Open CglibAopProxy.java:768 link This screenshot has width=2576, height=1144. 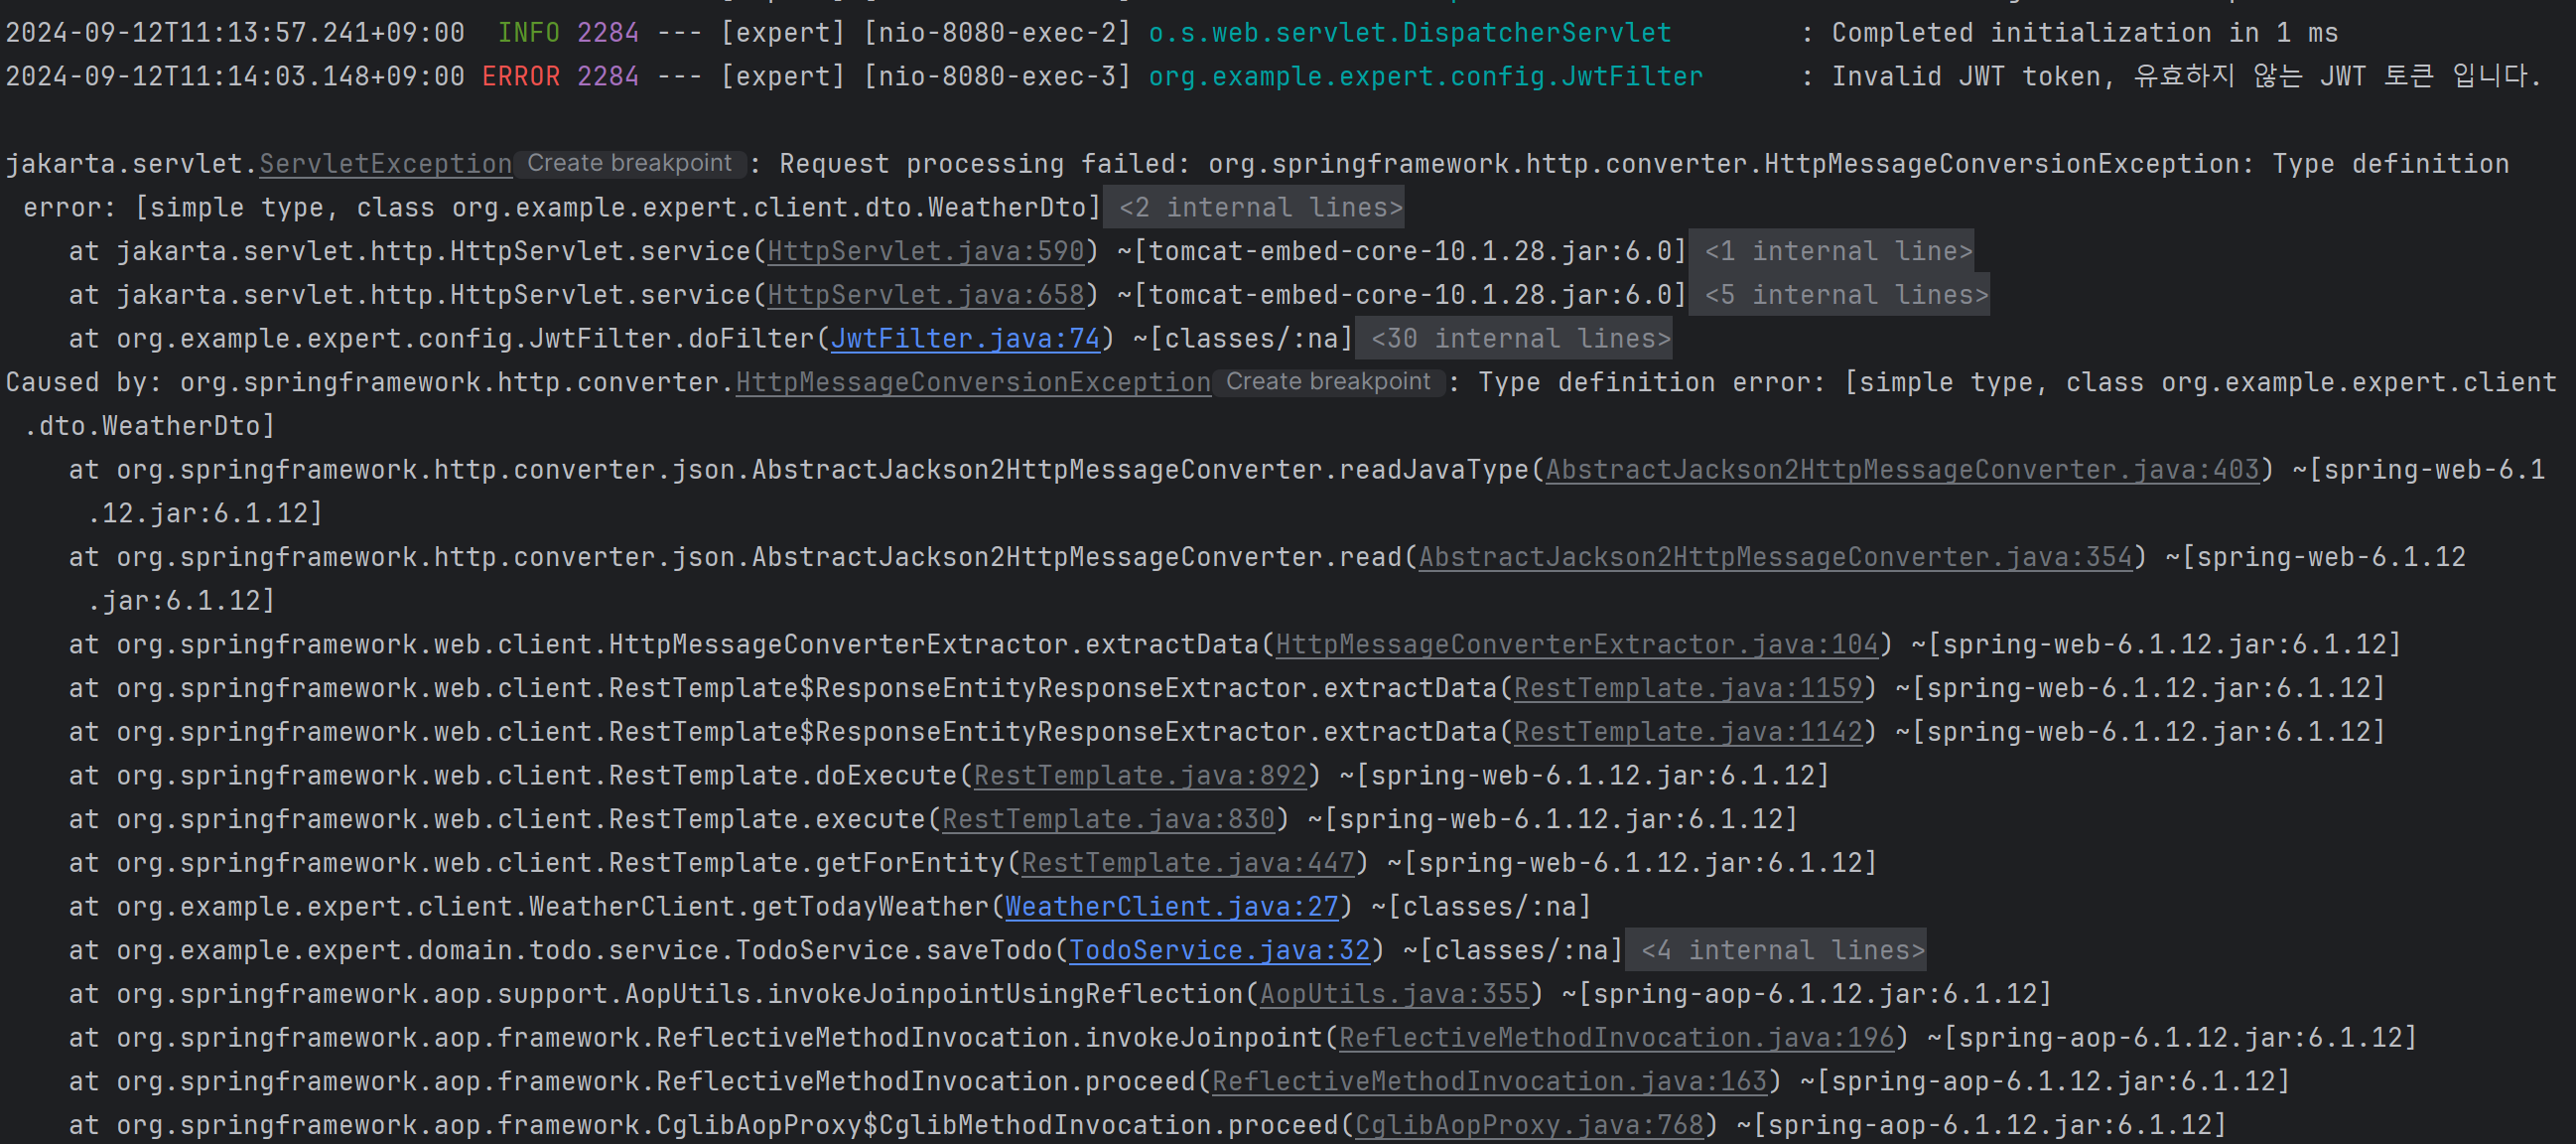[1528, 1125]
